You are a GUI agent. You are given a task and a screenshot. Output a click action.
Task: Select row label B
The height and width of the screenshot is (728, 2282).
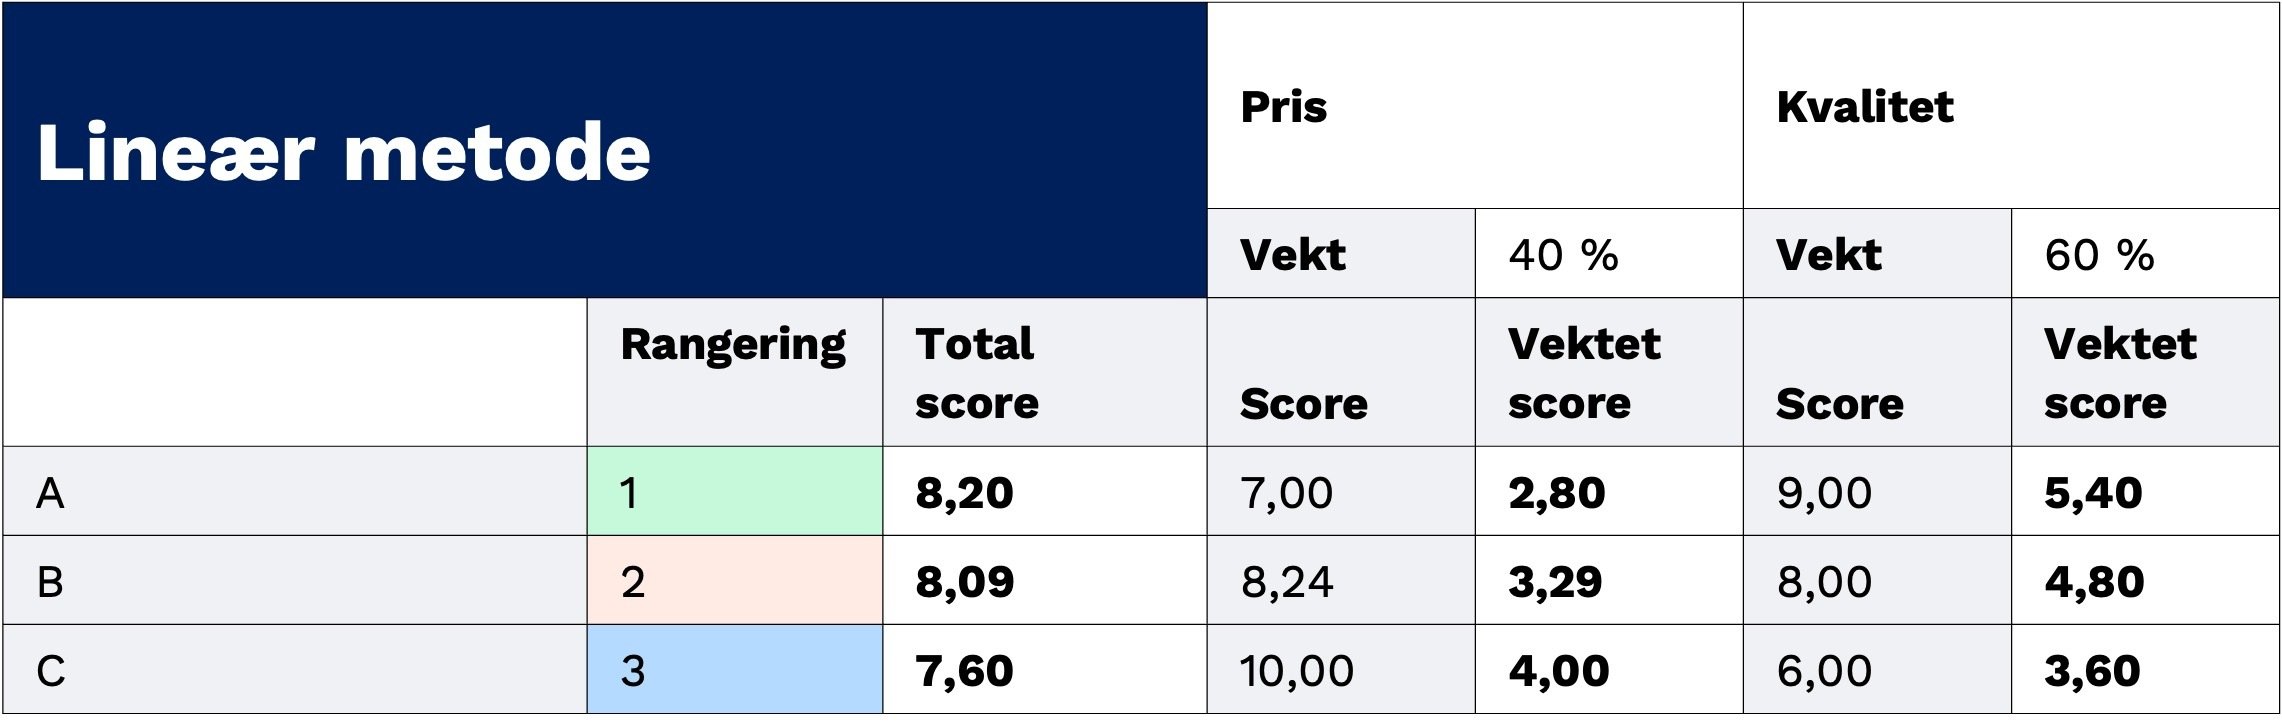coord(51,582)
